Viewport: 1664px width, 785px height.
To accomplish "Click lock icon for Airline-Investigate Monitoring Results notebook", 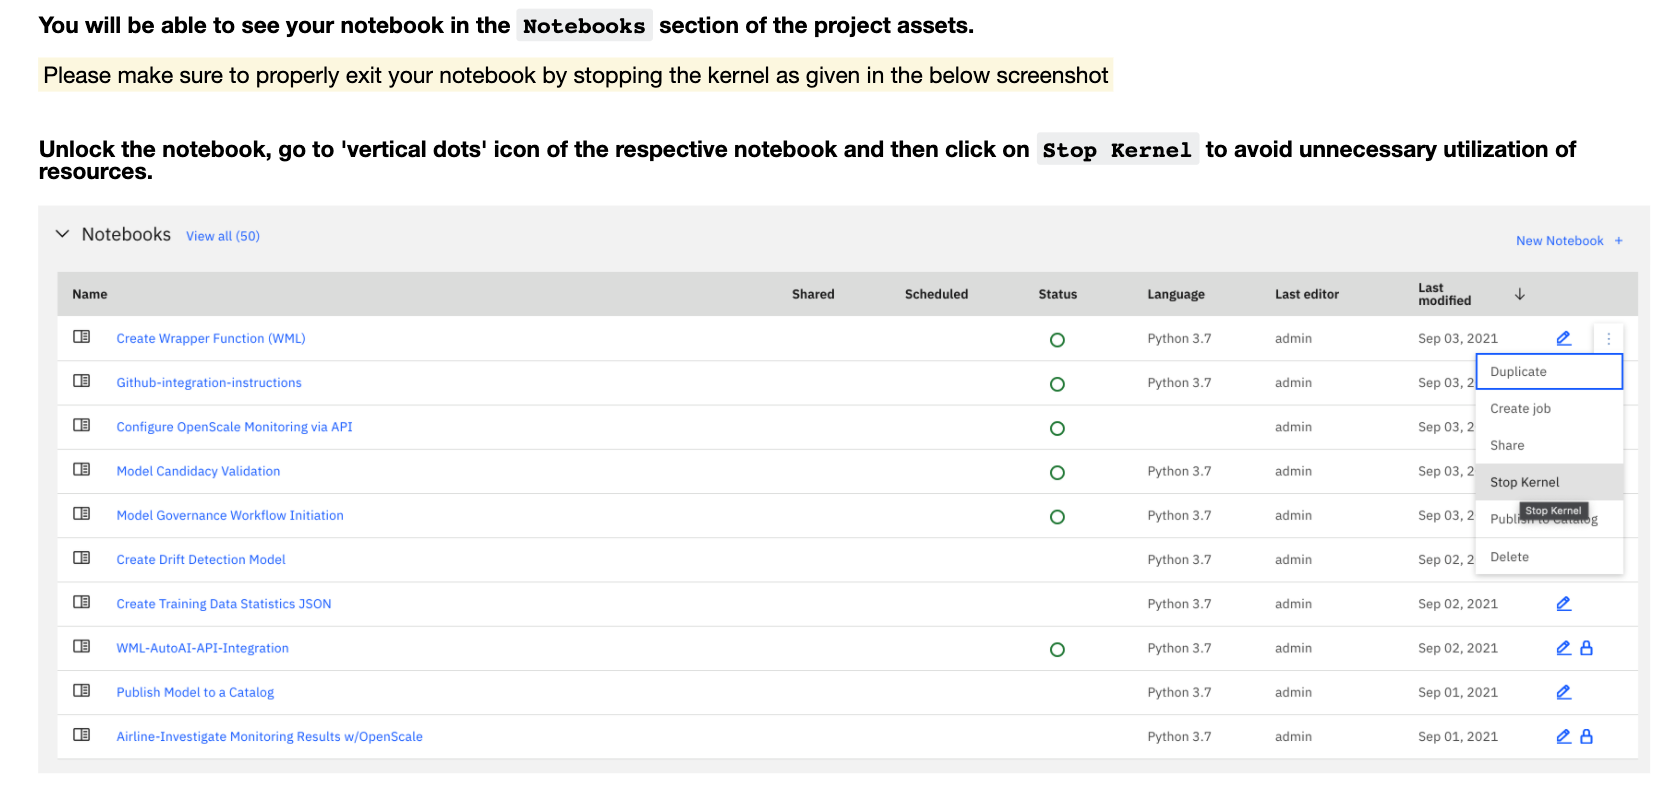I will coord(1586,736).
